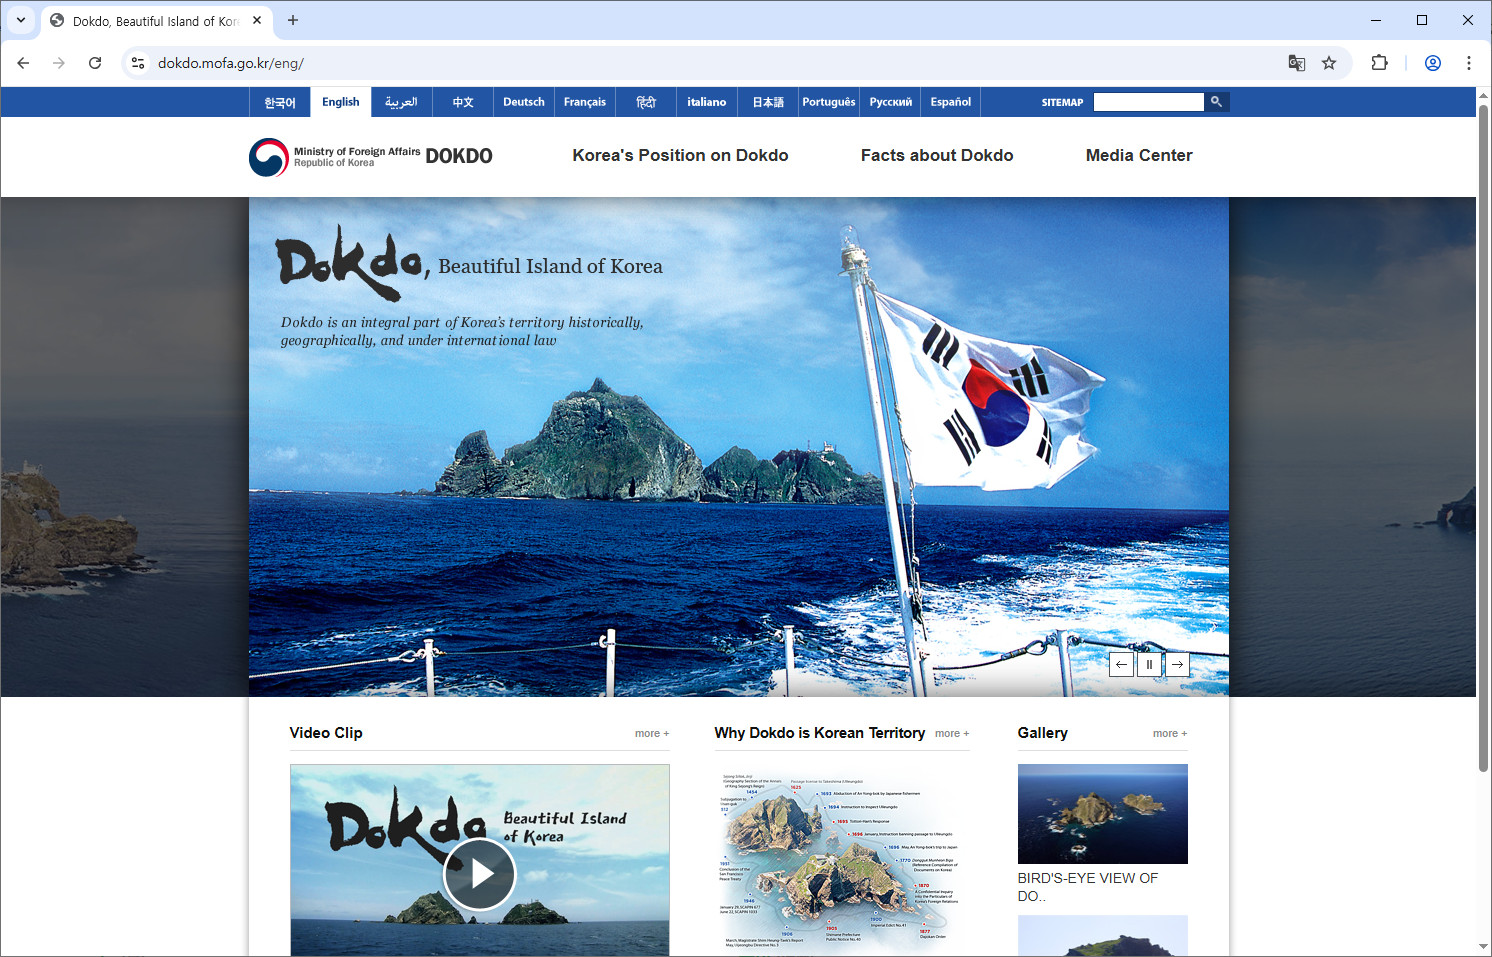Play the Dokdo video clip
Viewport: 1492px width, 957px height.
(x=479, y=874)
